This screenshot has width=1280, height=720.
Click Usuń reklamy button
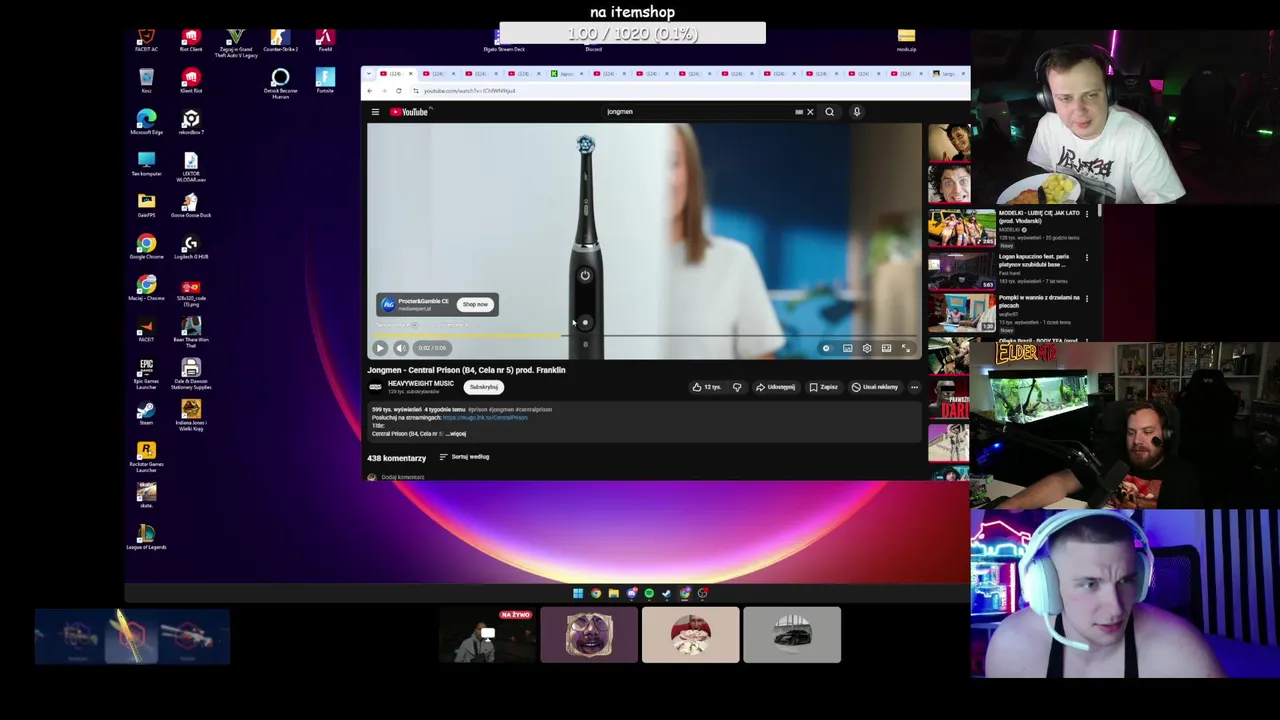coord(875,387)
